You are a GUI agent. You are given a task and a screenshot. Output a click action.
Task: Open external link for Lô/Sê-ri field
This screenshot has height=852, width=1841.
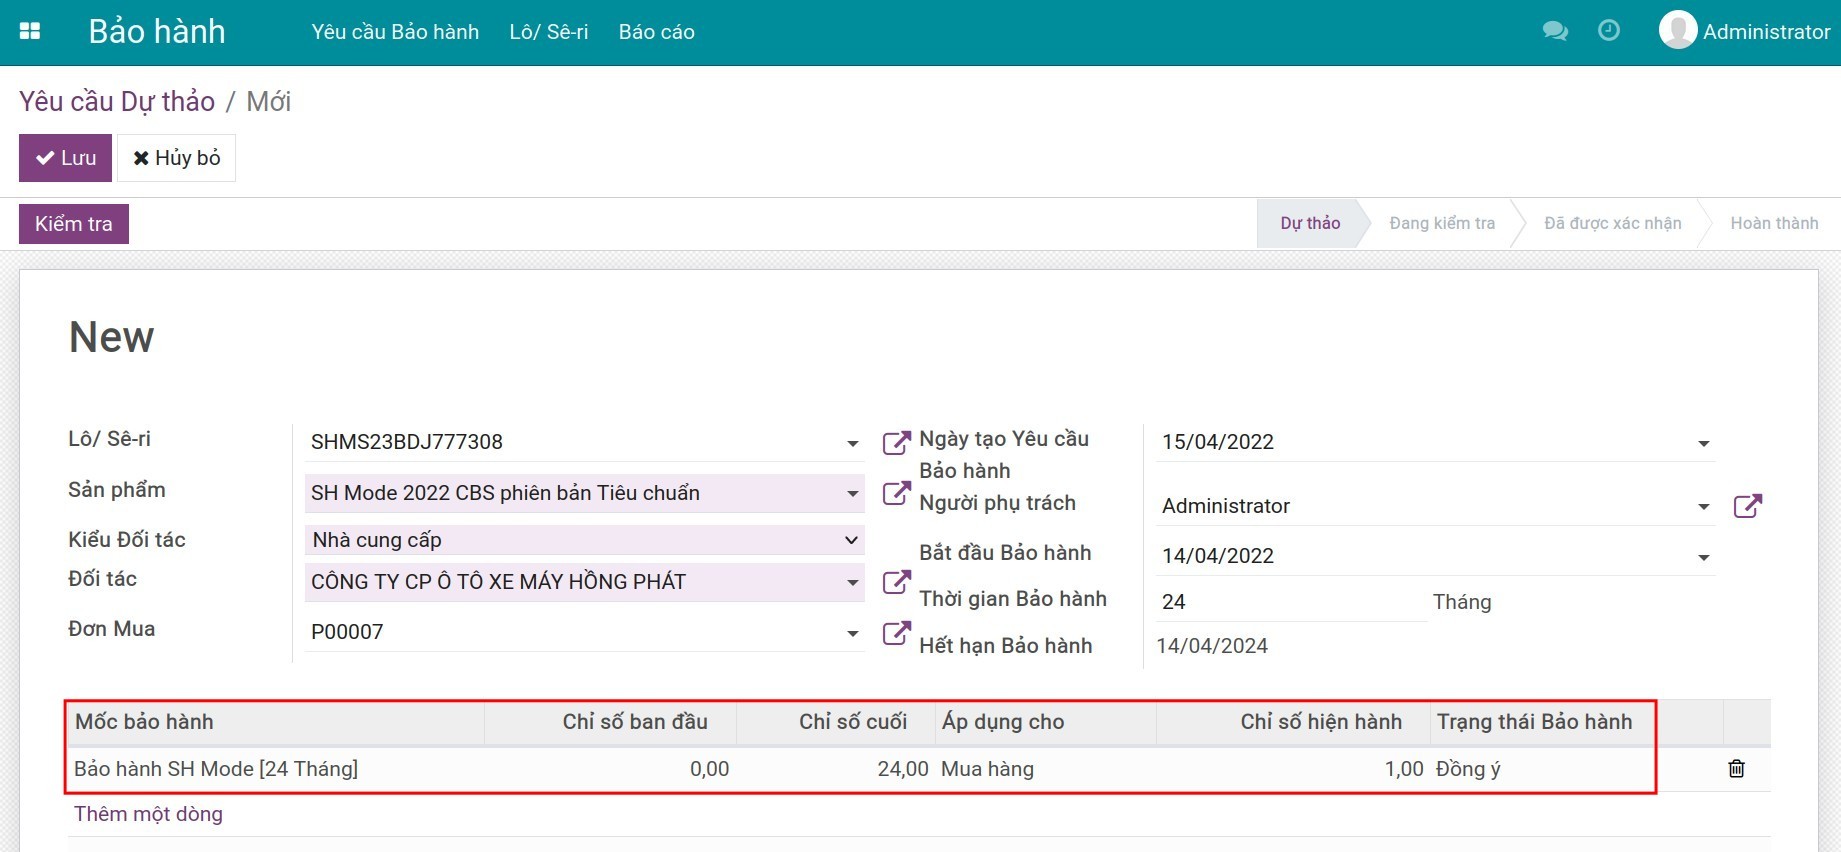tap(896, 442)
